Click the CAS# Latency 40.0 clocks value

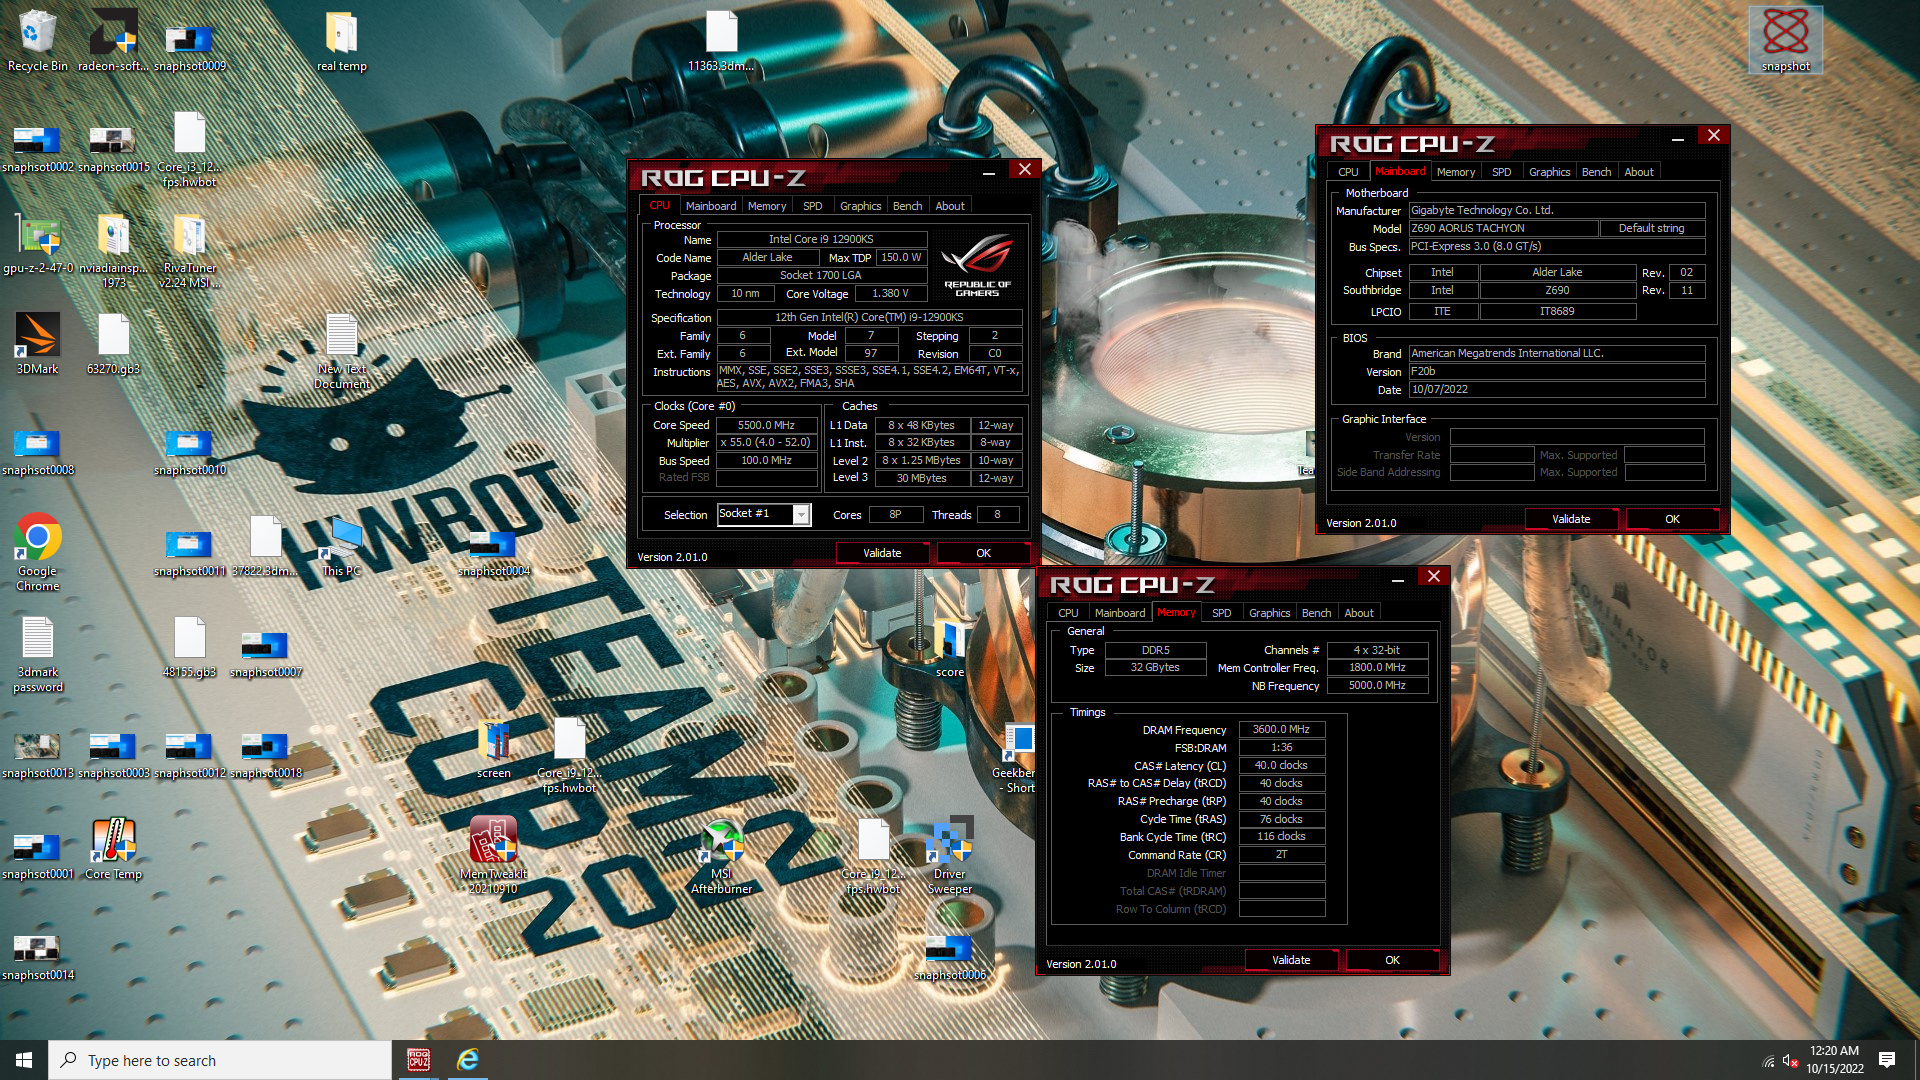click(1282, 766)
